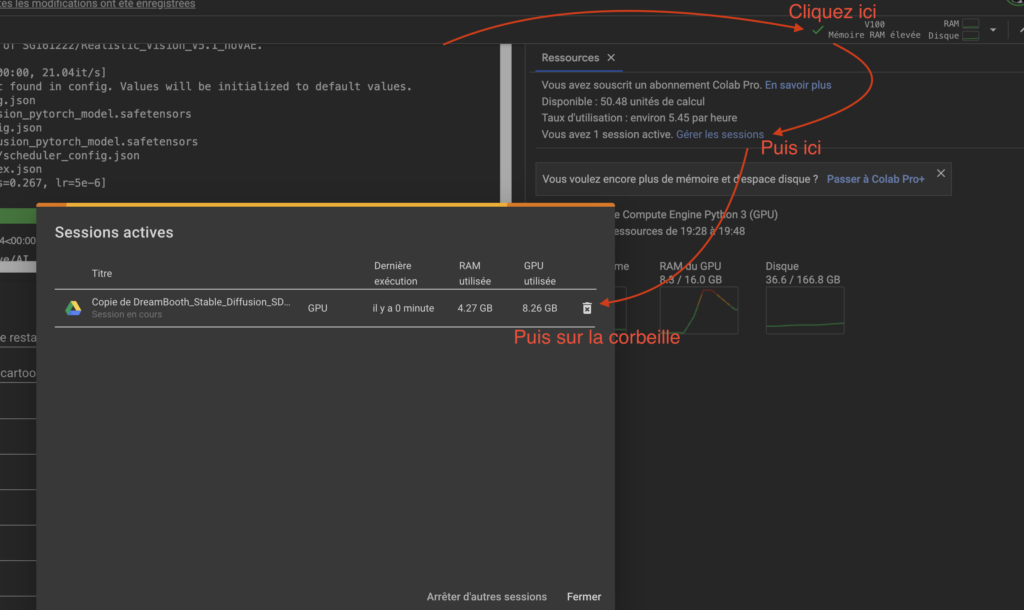Close the dialog with the Fermer button
The width and height of the screenshot is (1024, 610).
(x=584, y=596)
